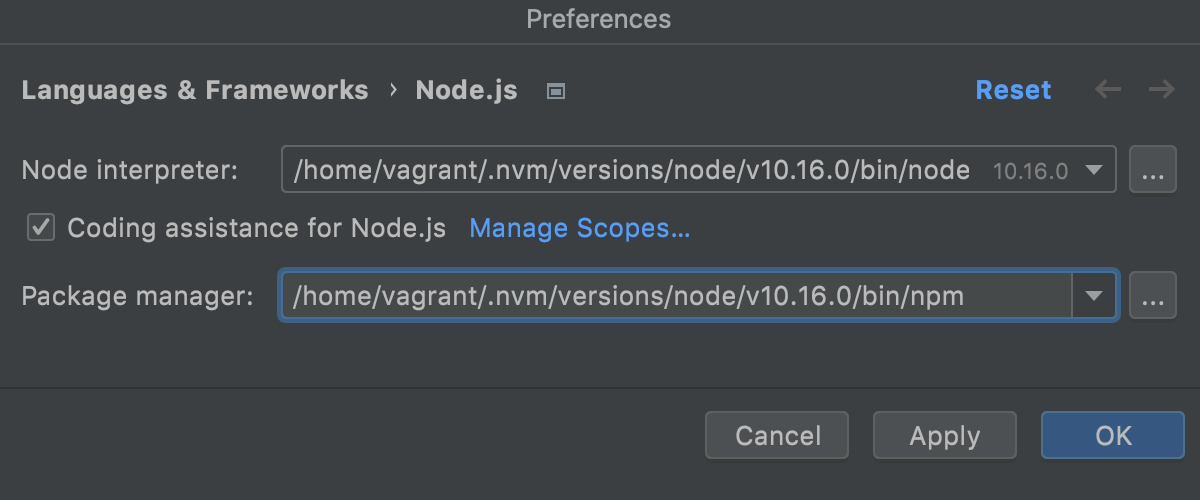The height and width of the screenshot is (500, 1200).
Task: Click the Node interpreter label
Action: (x=130, y=170)
